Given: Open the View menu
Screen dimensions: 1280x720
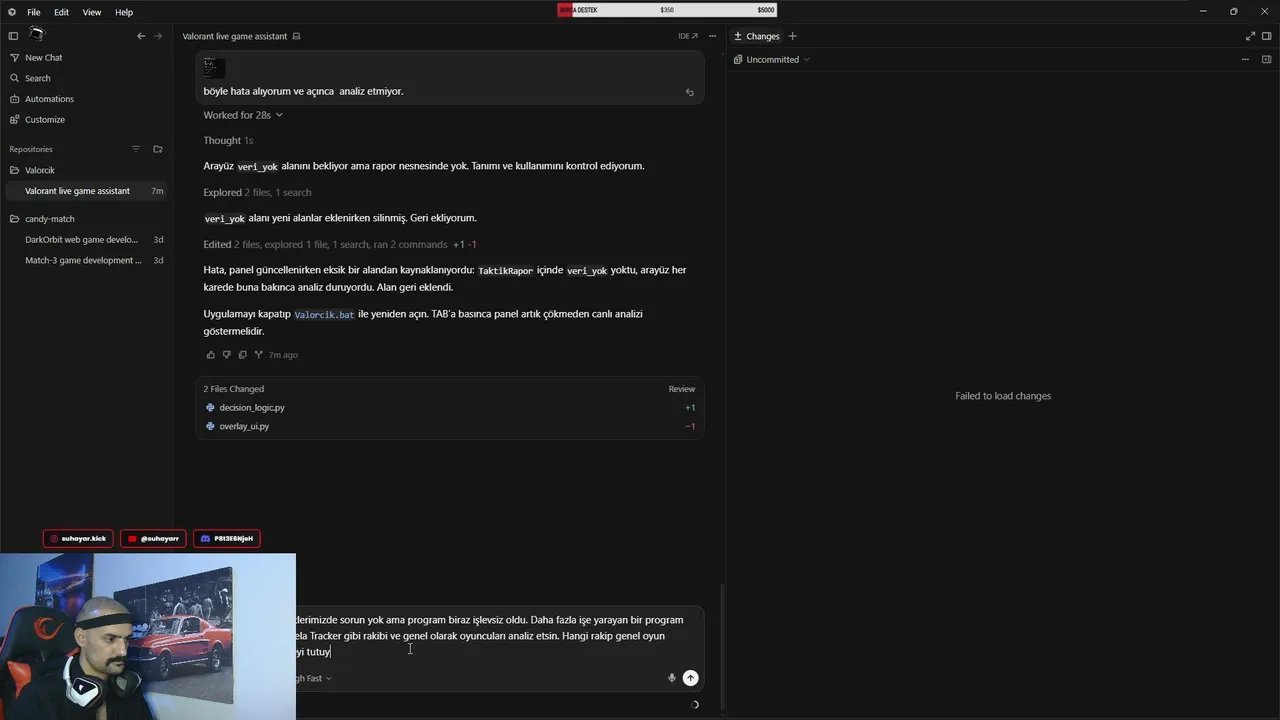Looking at the screenshot, I should coord(92,12).
